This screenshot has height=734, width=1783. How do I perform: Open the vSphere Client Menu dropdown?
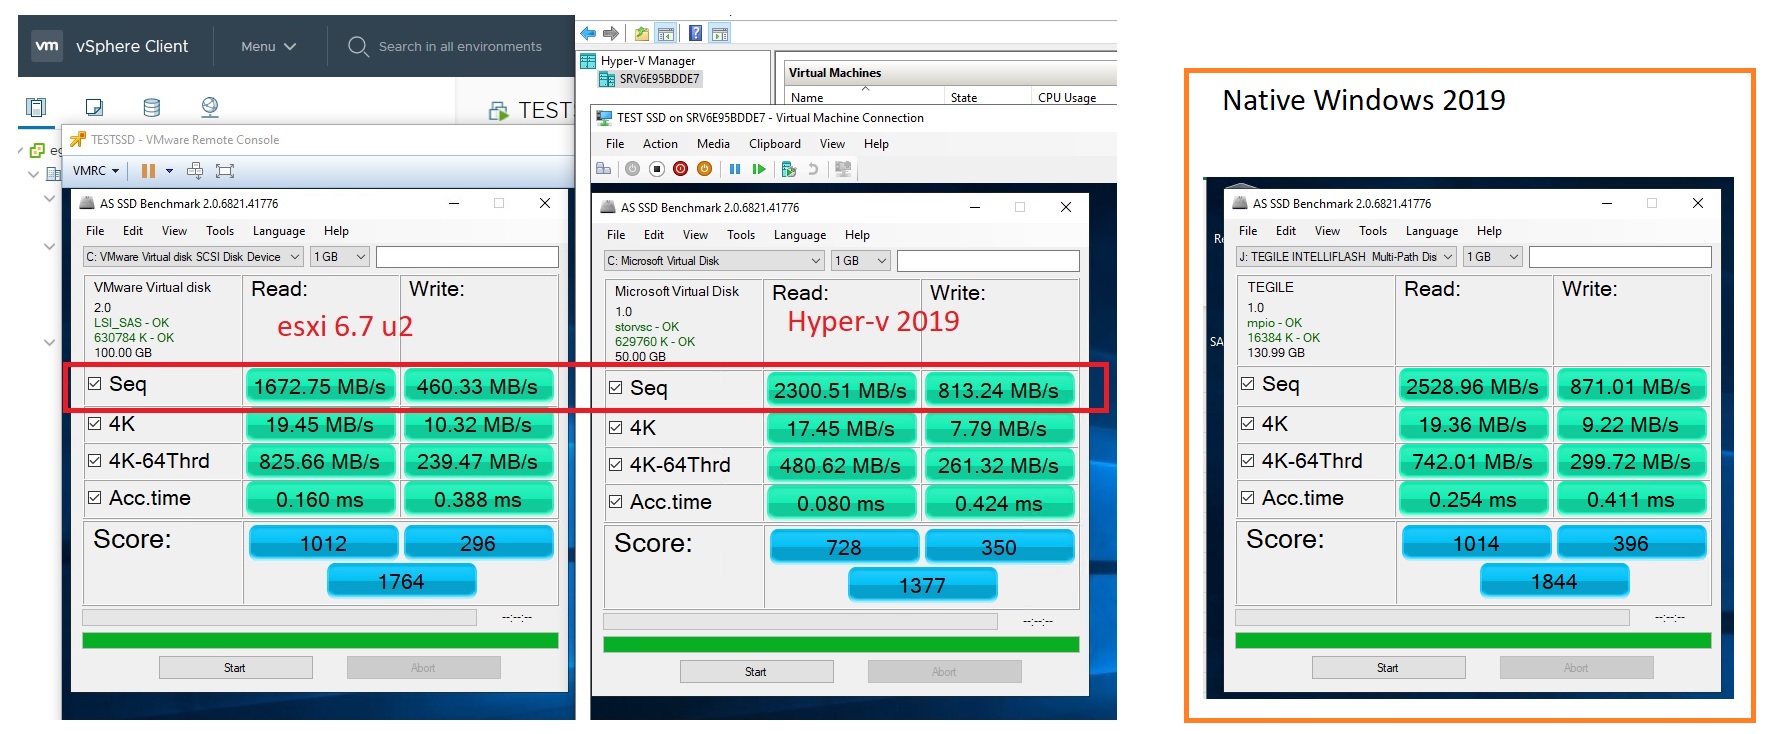(269, 46)
